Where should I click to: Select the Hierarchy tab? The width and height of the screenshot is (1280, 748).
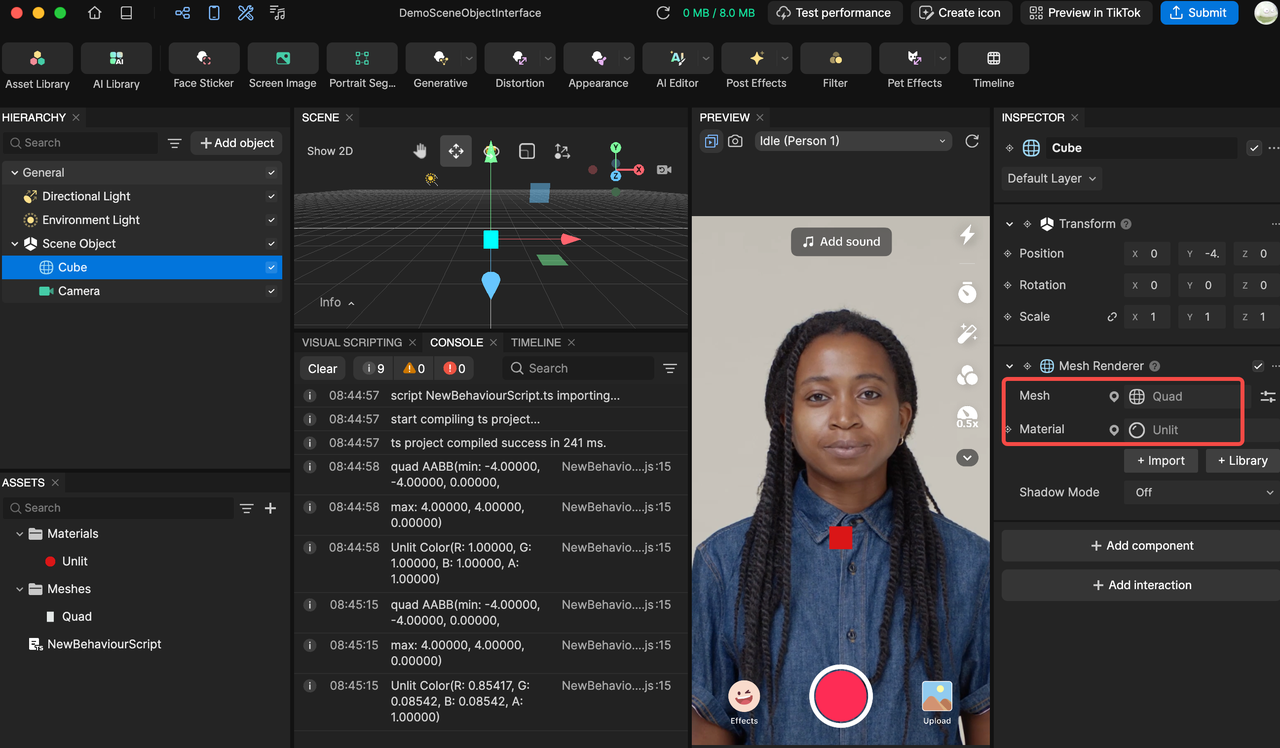click(34, 117)
